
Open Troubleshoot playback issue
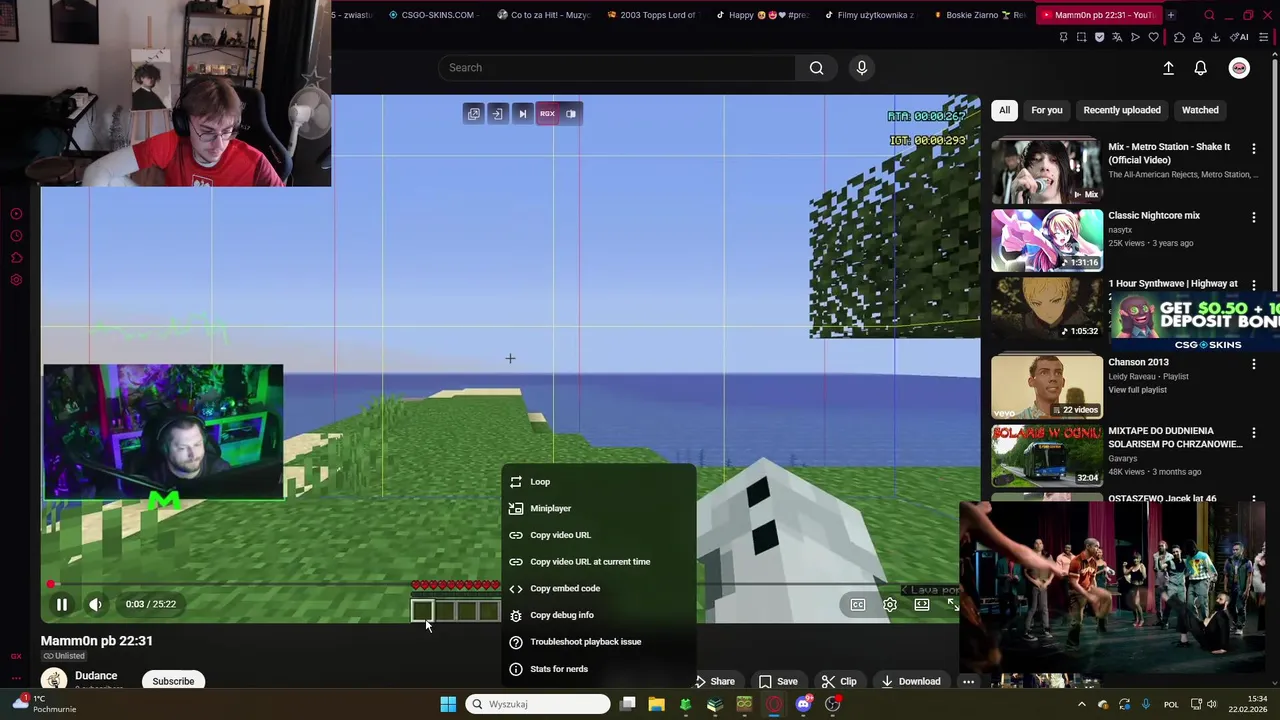(599, 642)
